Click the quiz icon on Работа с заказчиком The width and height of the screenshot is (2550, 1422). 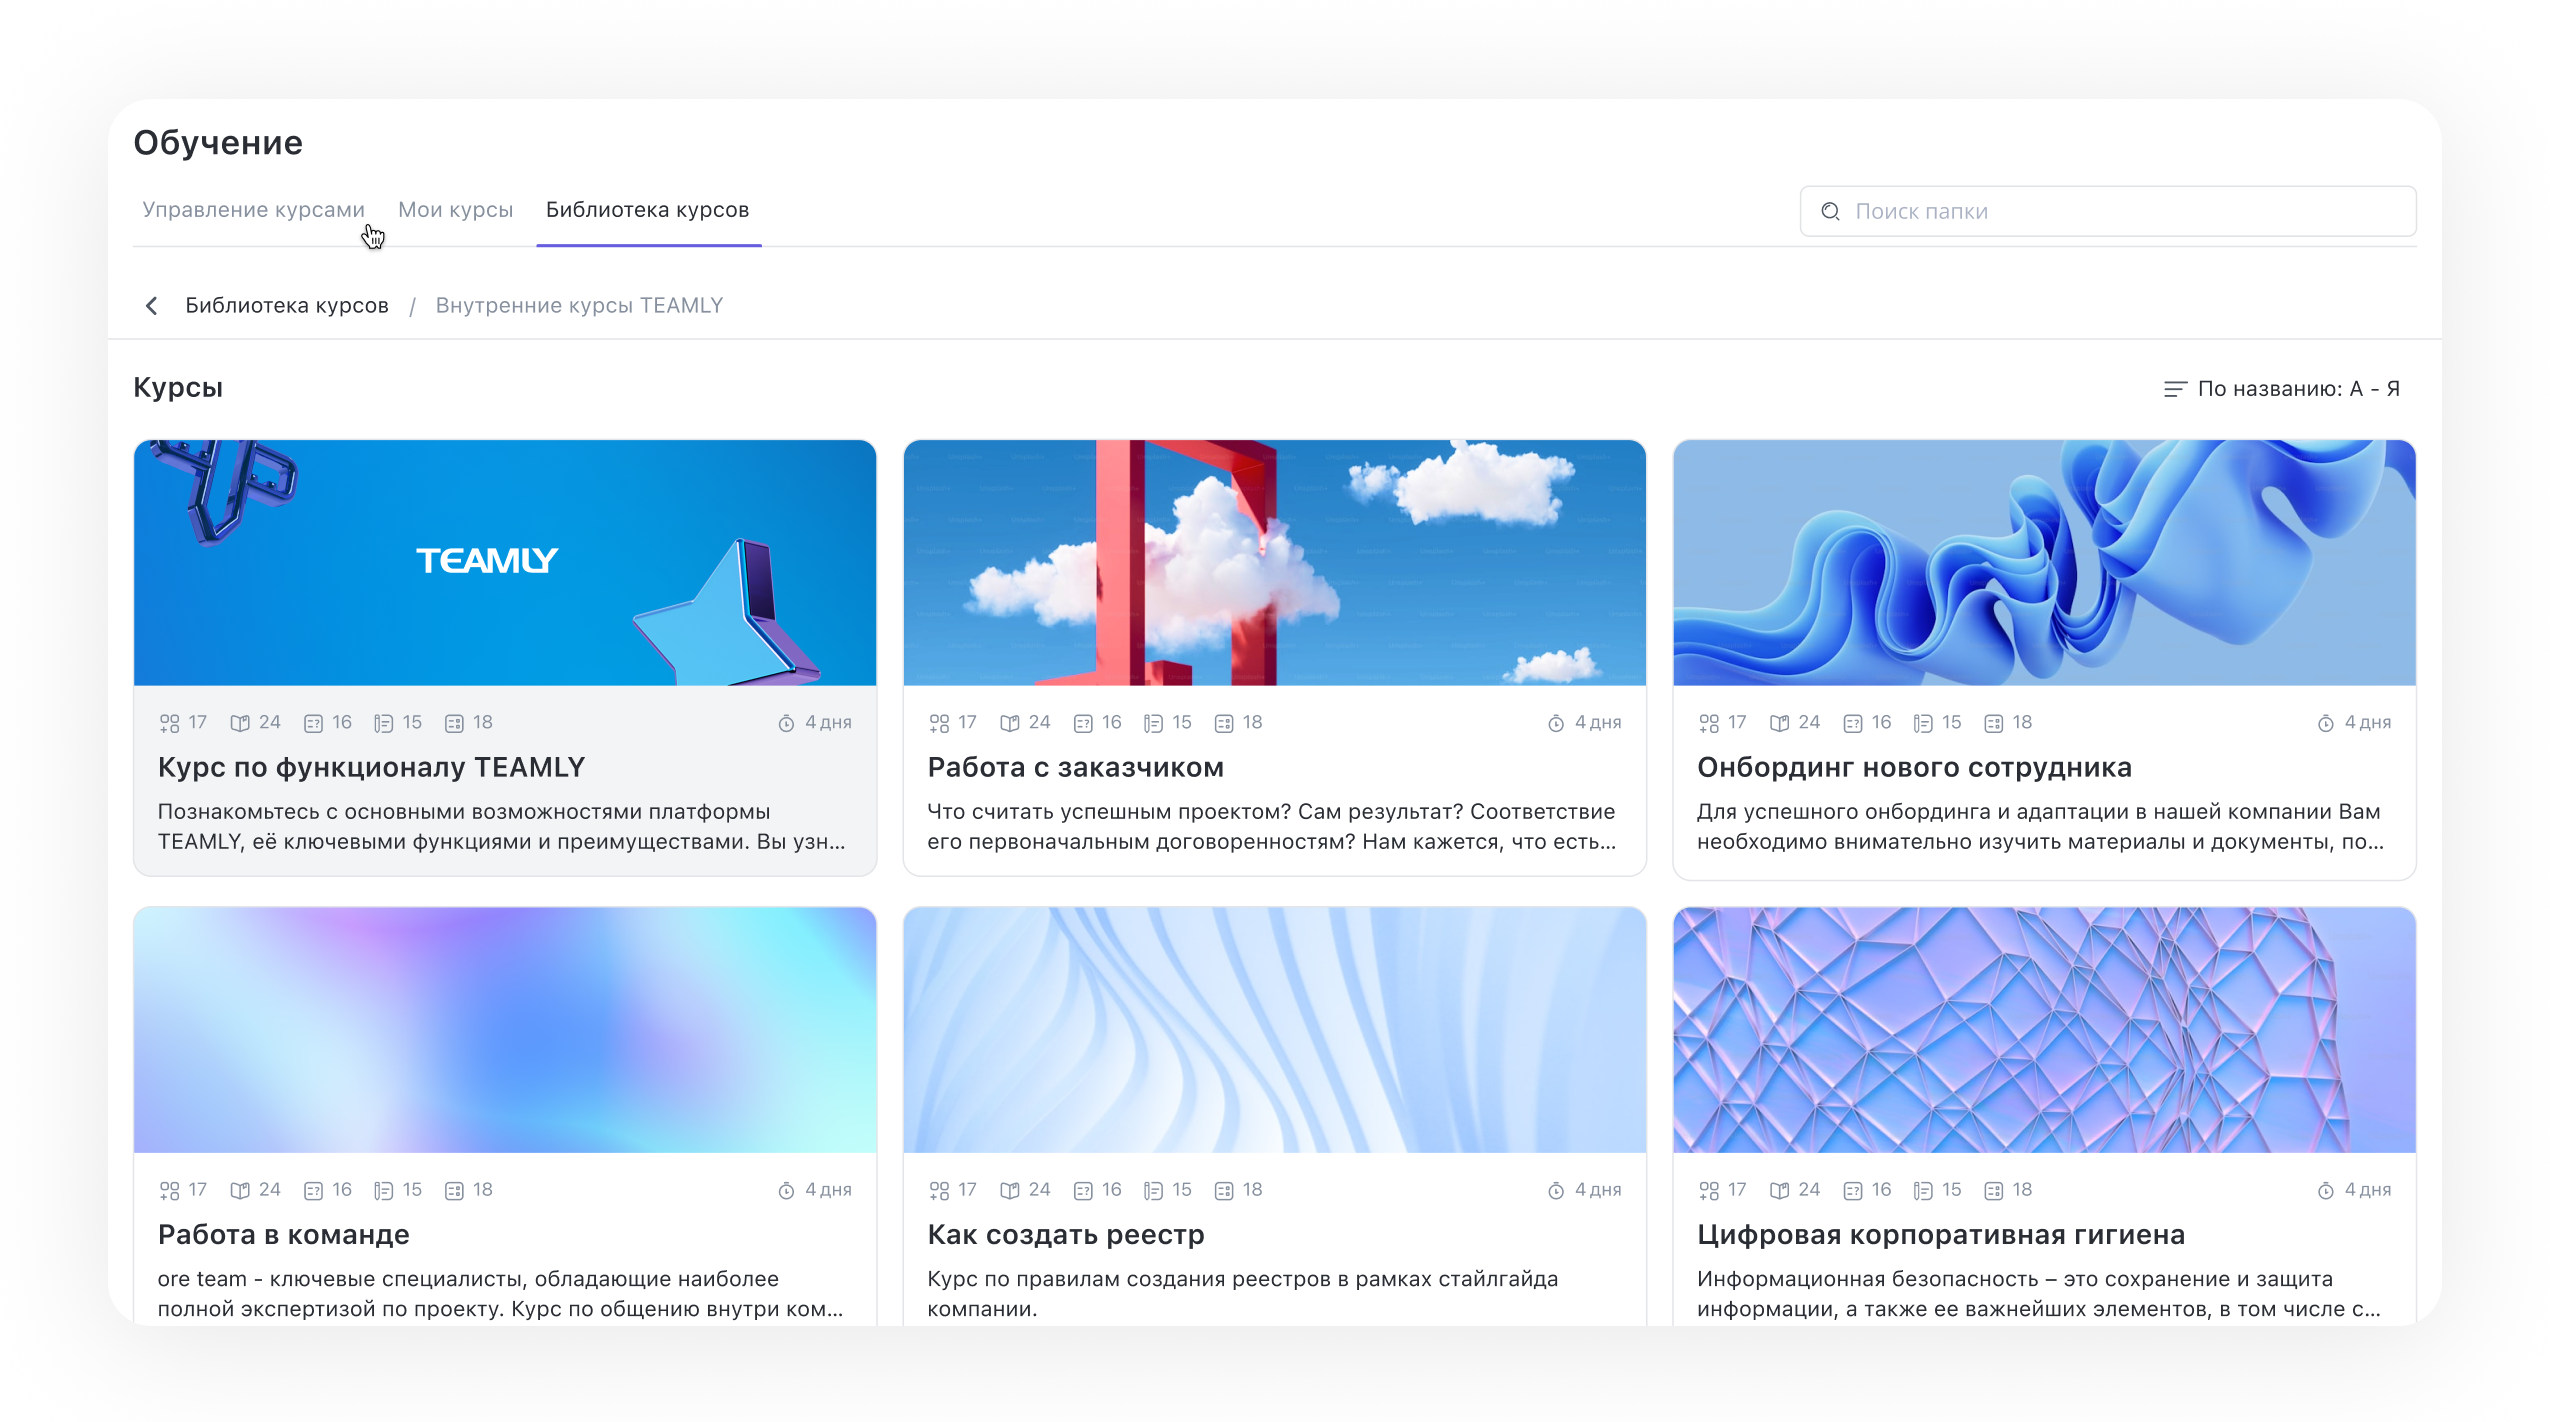tap(1083, 723)
